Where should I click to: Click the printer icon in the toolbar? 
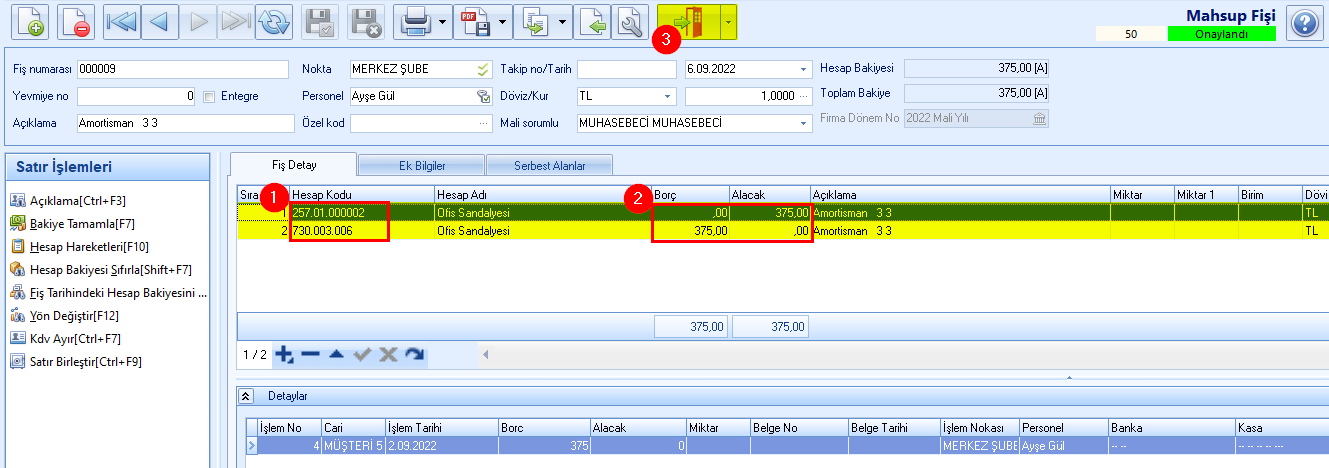(x=414, y=21)
